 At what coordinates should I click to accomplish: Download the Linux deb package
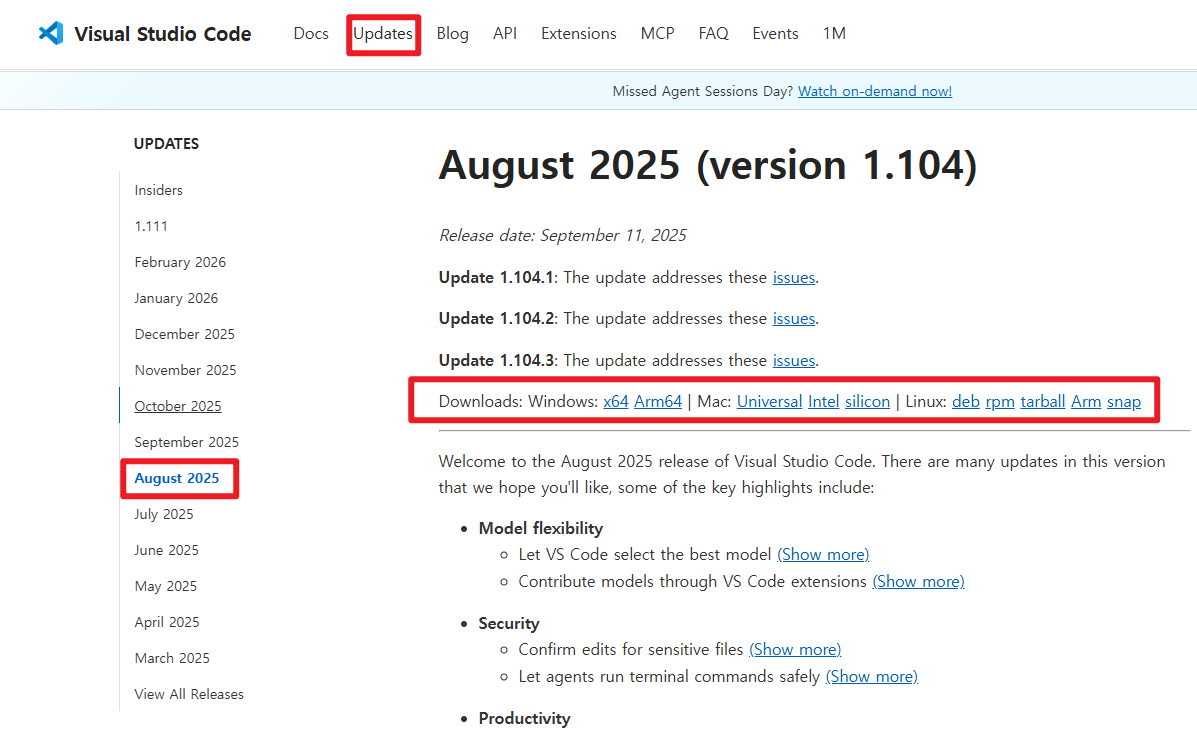point(966,402)
